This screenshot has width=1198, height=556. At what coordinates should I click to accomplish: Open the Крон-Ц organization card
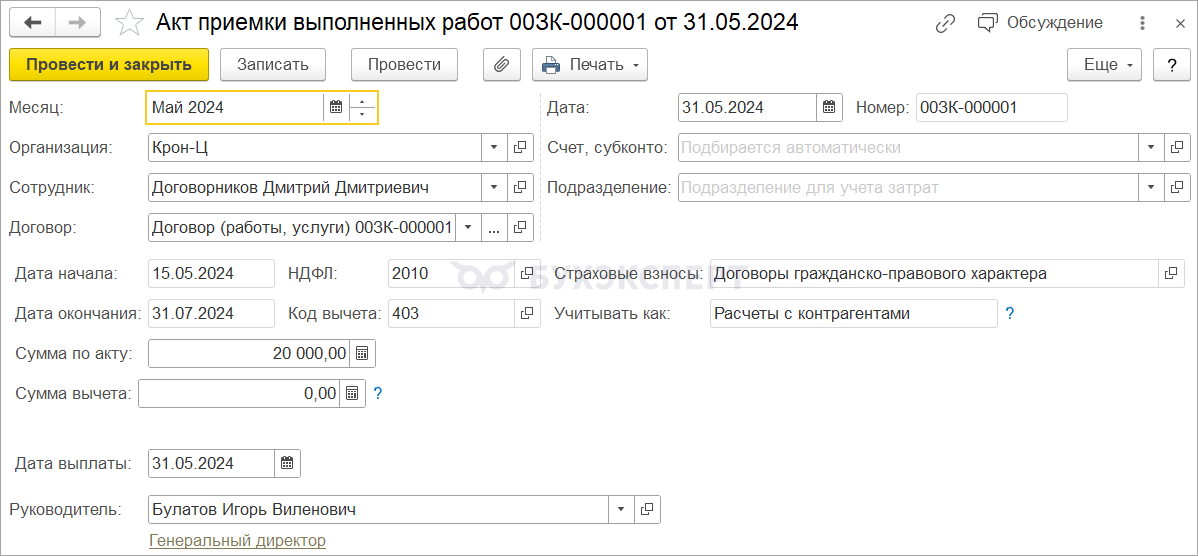(x=520, y=147)
